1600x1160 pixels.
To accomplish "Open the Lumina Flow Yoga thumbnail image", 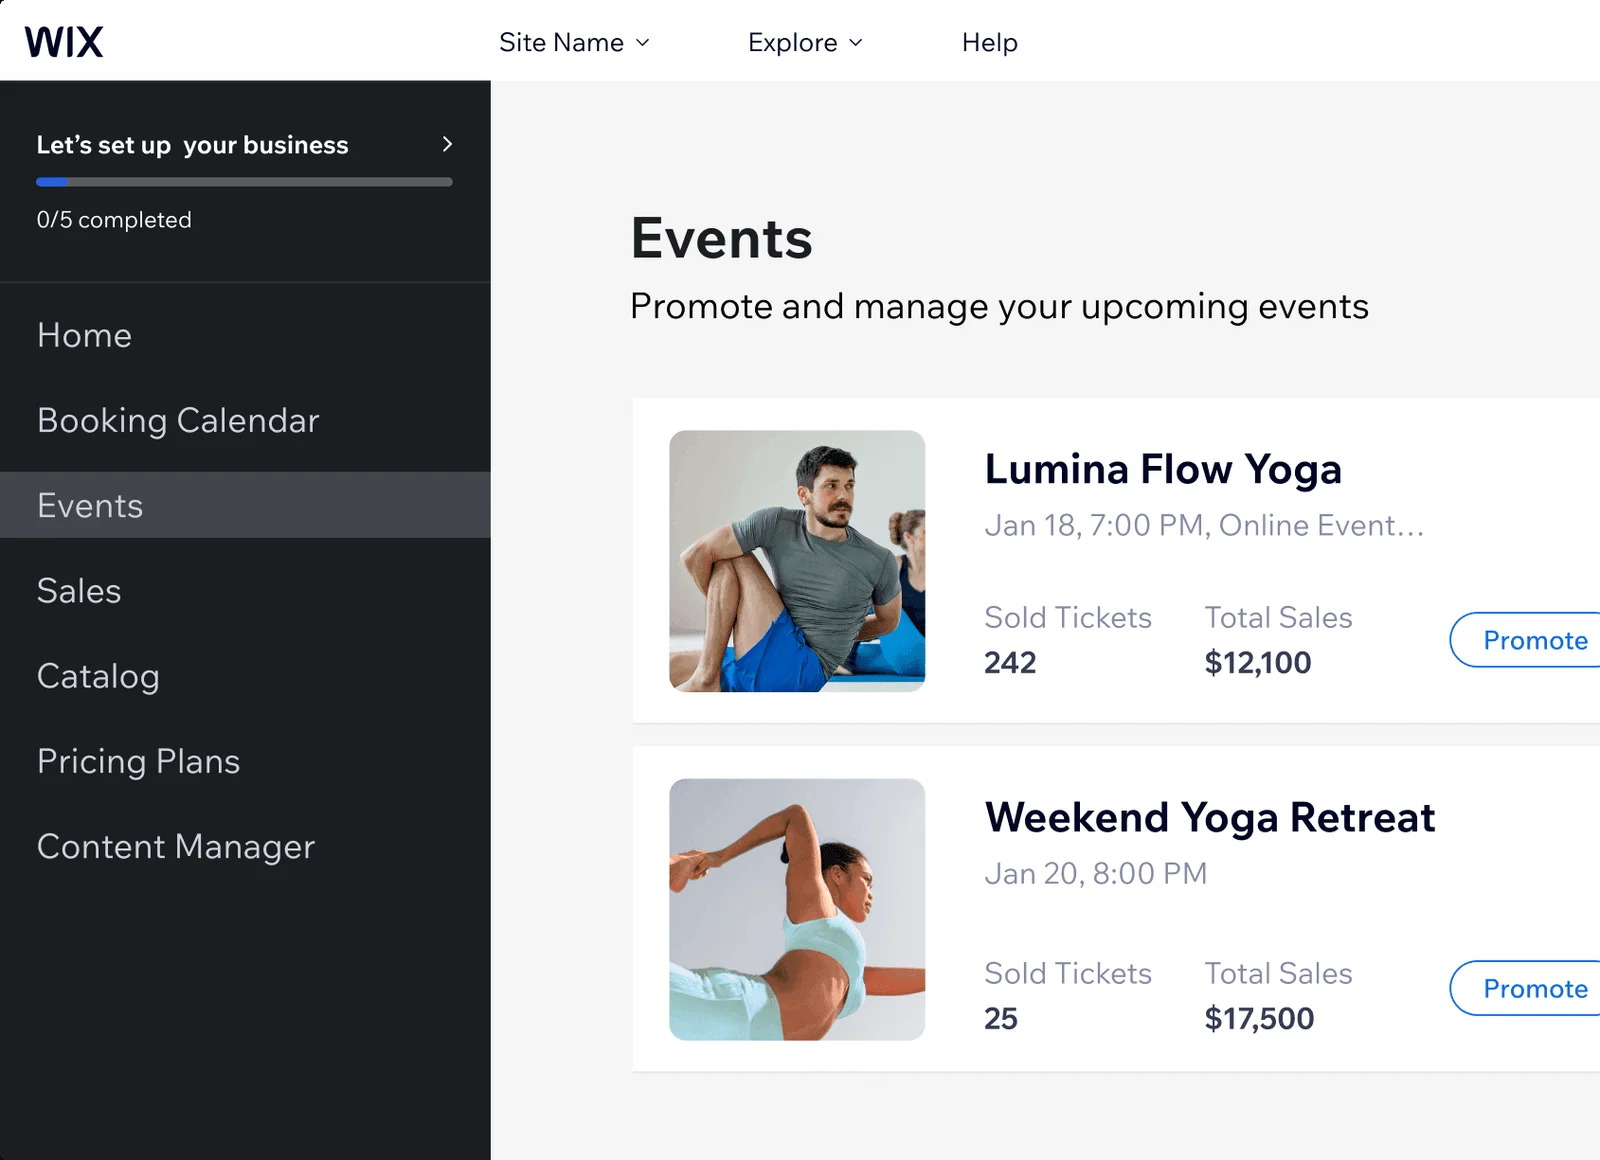I will [797, 561].
